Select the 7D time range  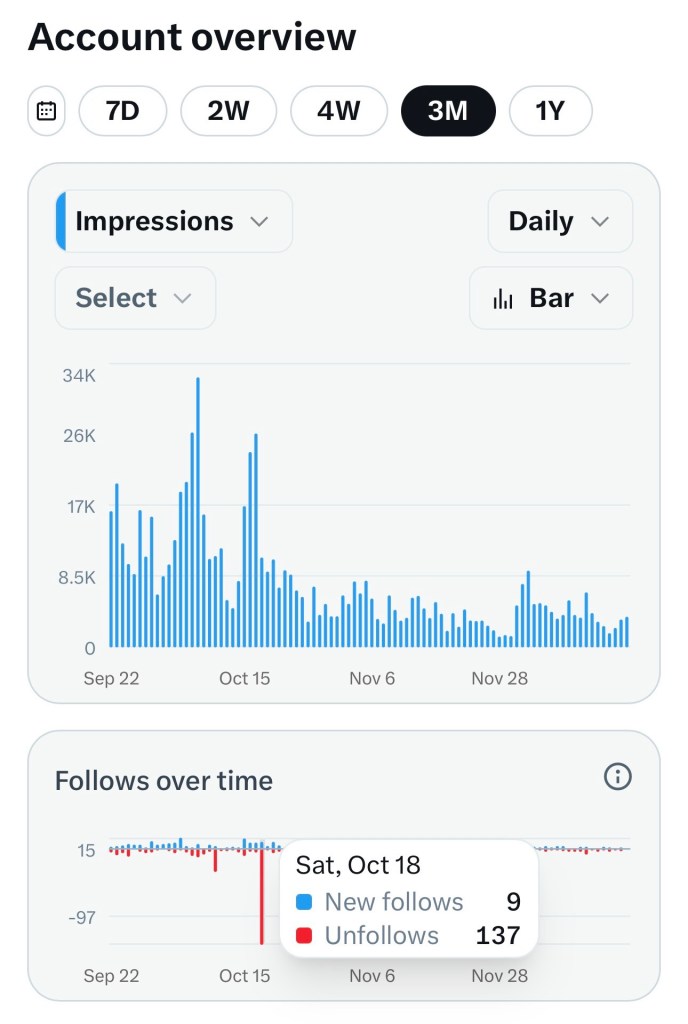(123, 111)
